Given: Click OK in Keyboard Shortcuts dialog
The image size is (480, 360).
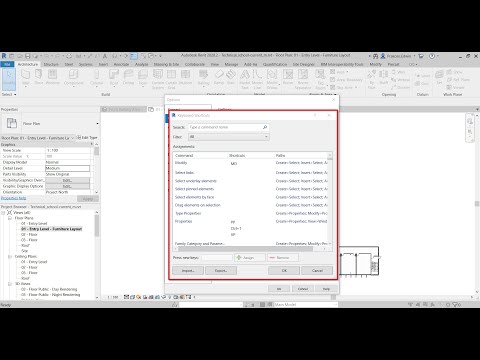Looking at the screenshot, I should pos(284,270).
